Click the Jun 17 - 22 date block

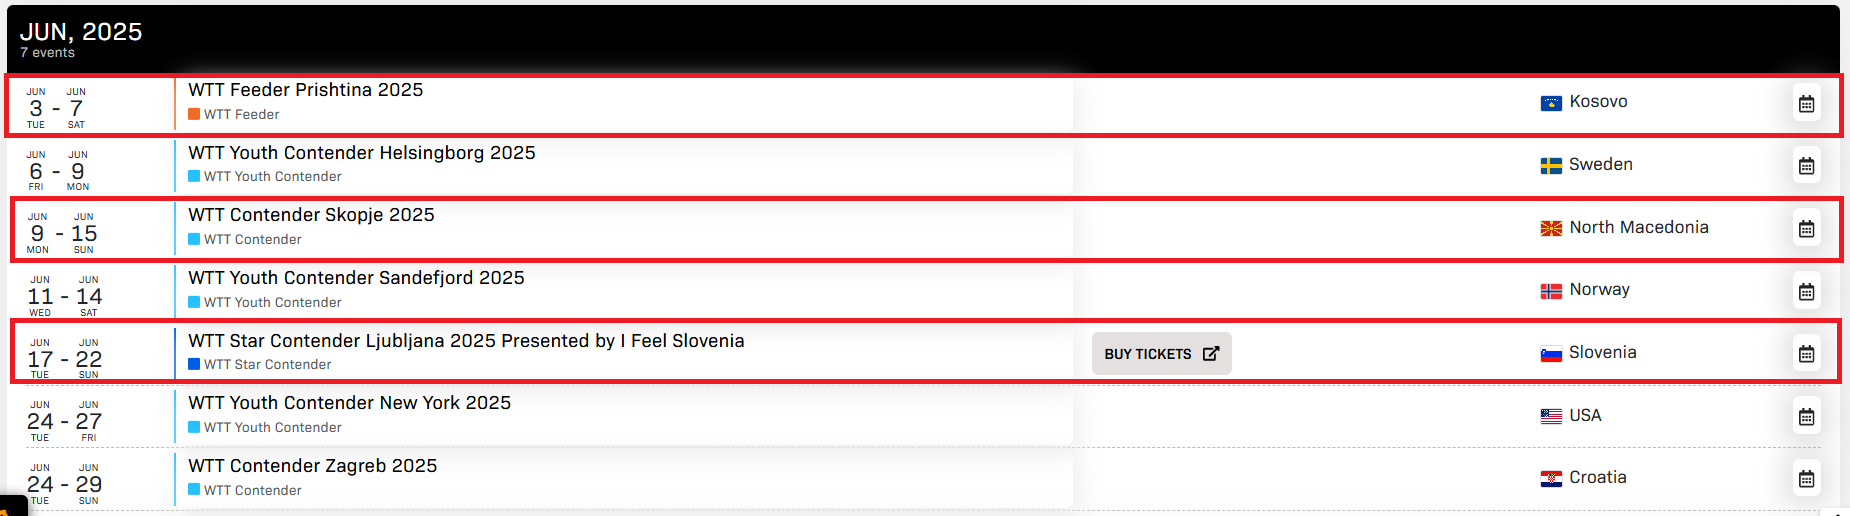[64, 358]
